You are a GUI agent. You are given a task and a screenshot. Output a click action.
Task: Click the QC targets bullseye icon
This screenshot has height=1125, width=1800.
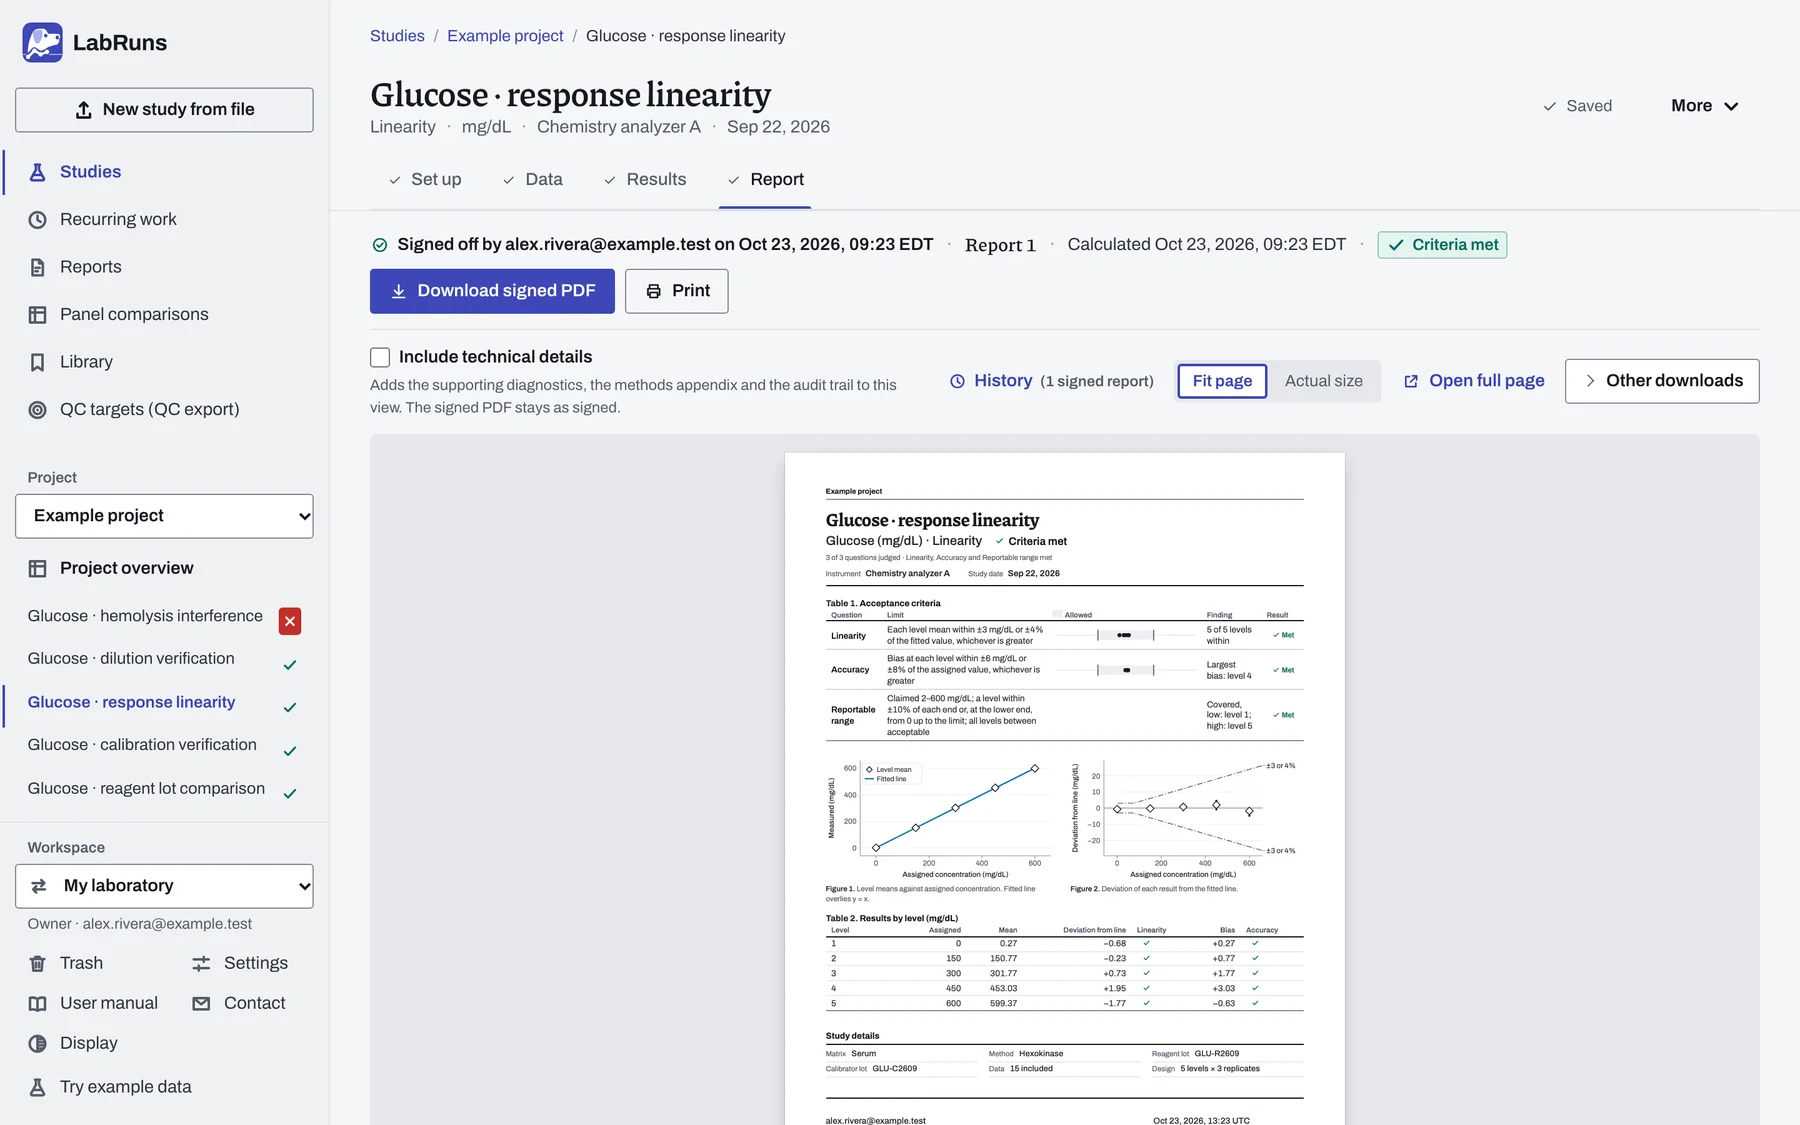[37, 410]
